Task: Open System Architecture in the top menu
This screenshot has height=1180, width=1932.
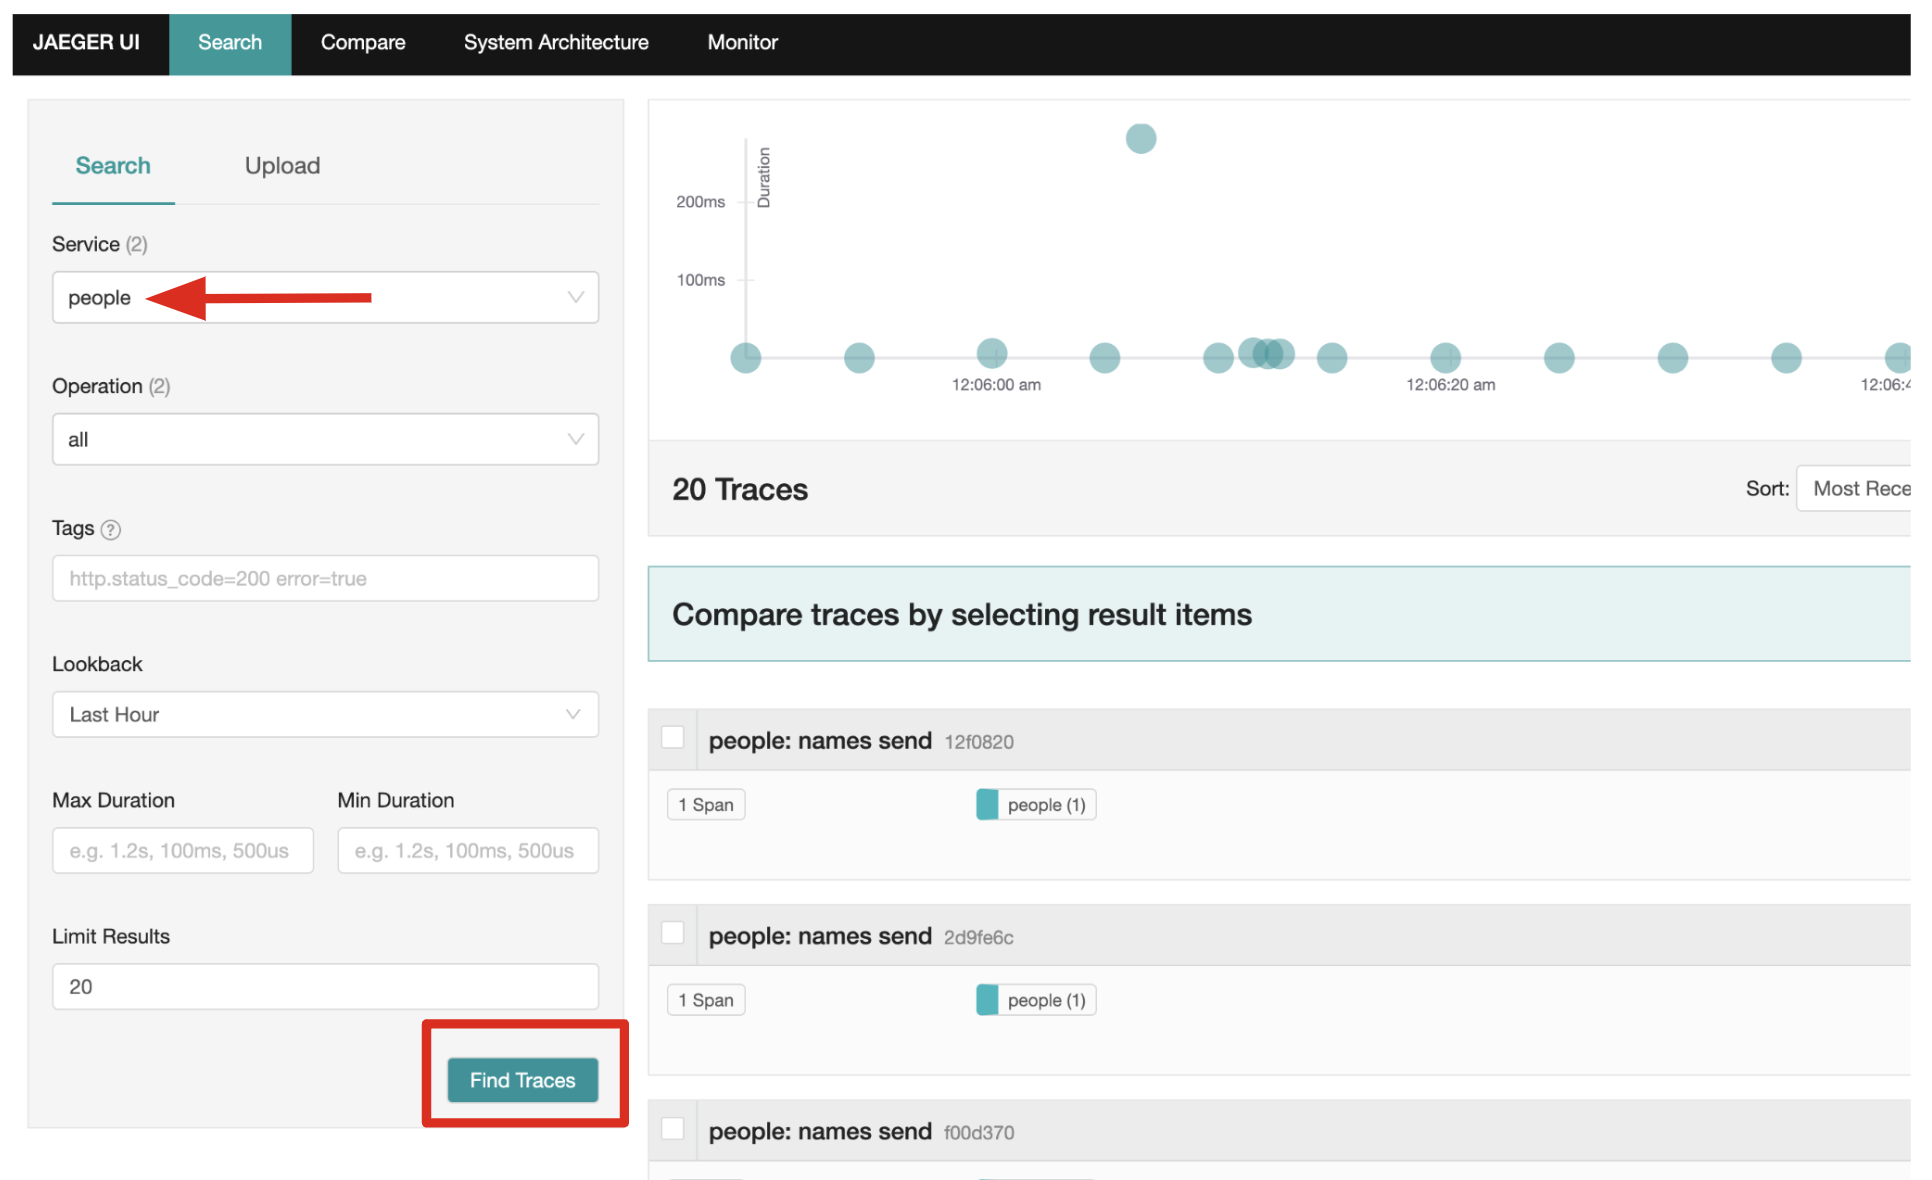Action: click(x=556, y=42)
